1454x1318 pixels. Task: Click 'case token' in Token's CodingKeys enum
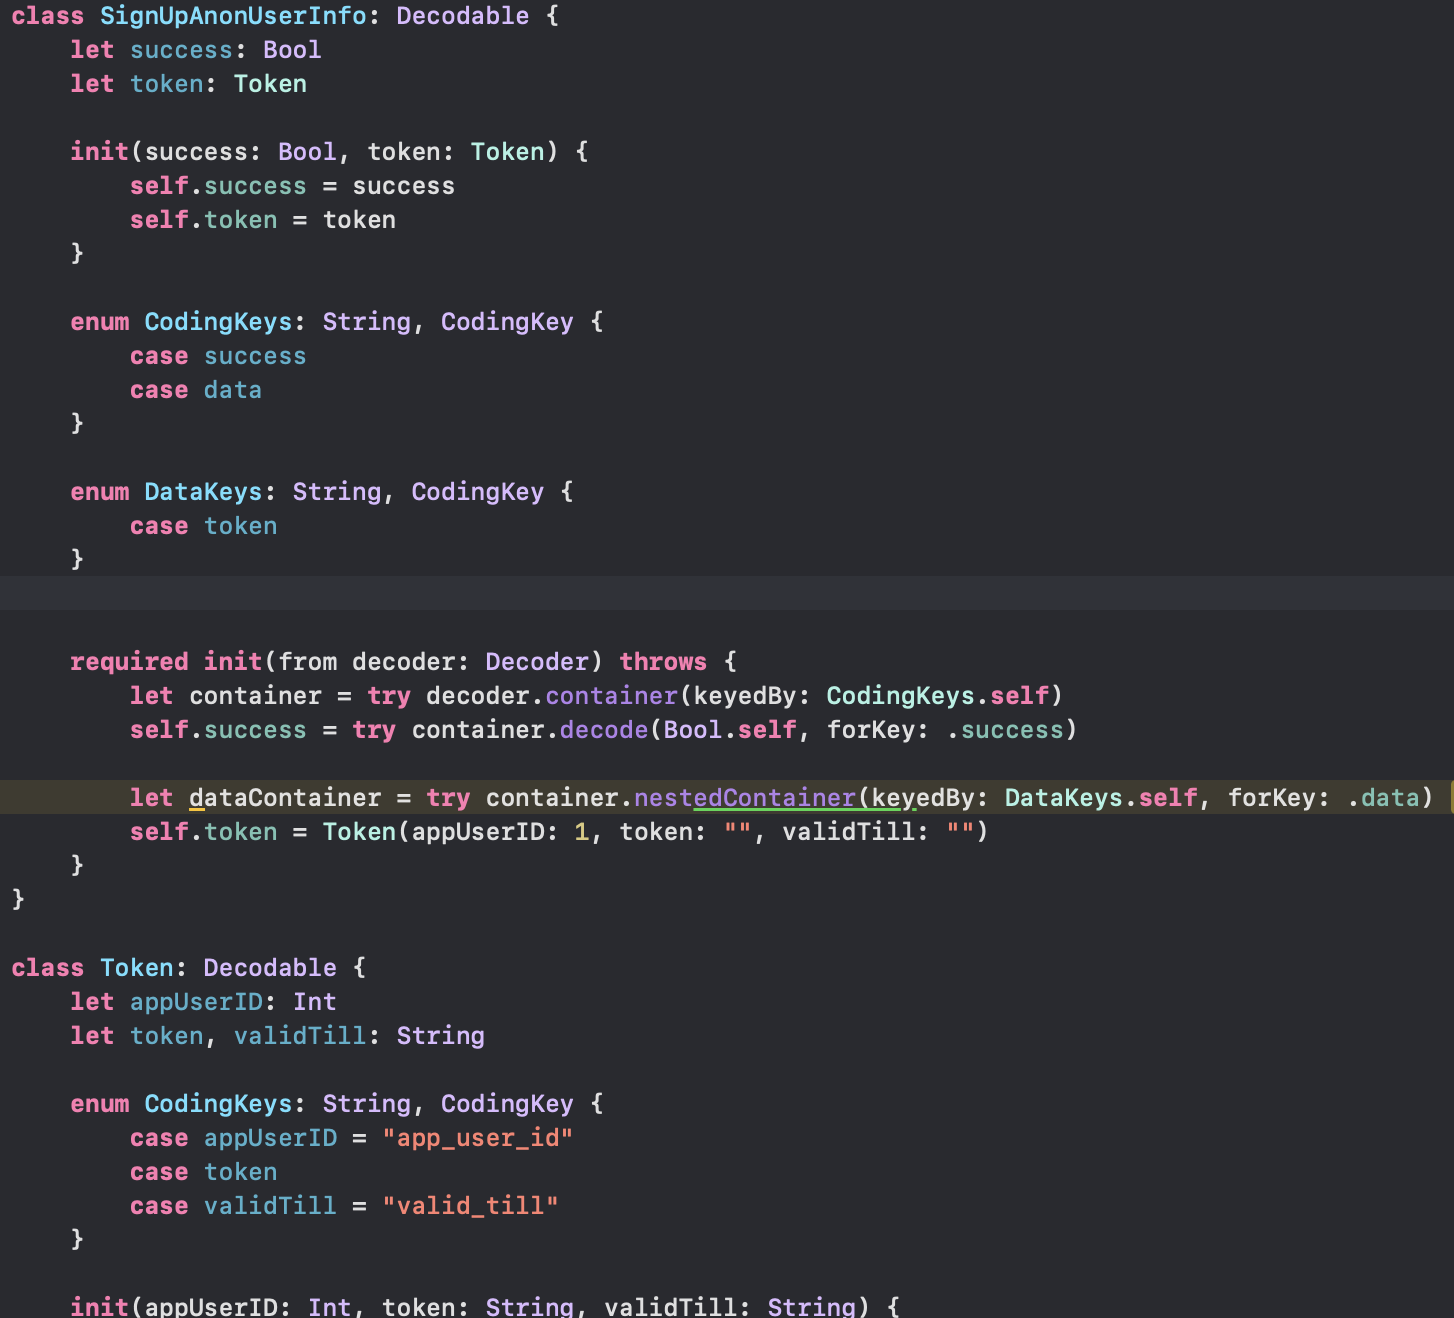click(203, 1172)
